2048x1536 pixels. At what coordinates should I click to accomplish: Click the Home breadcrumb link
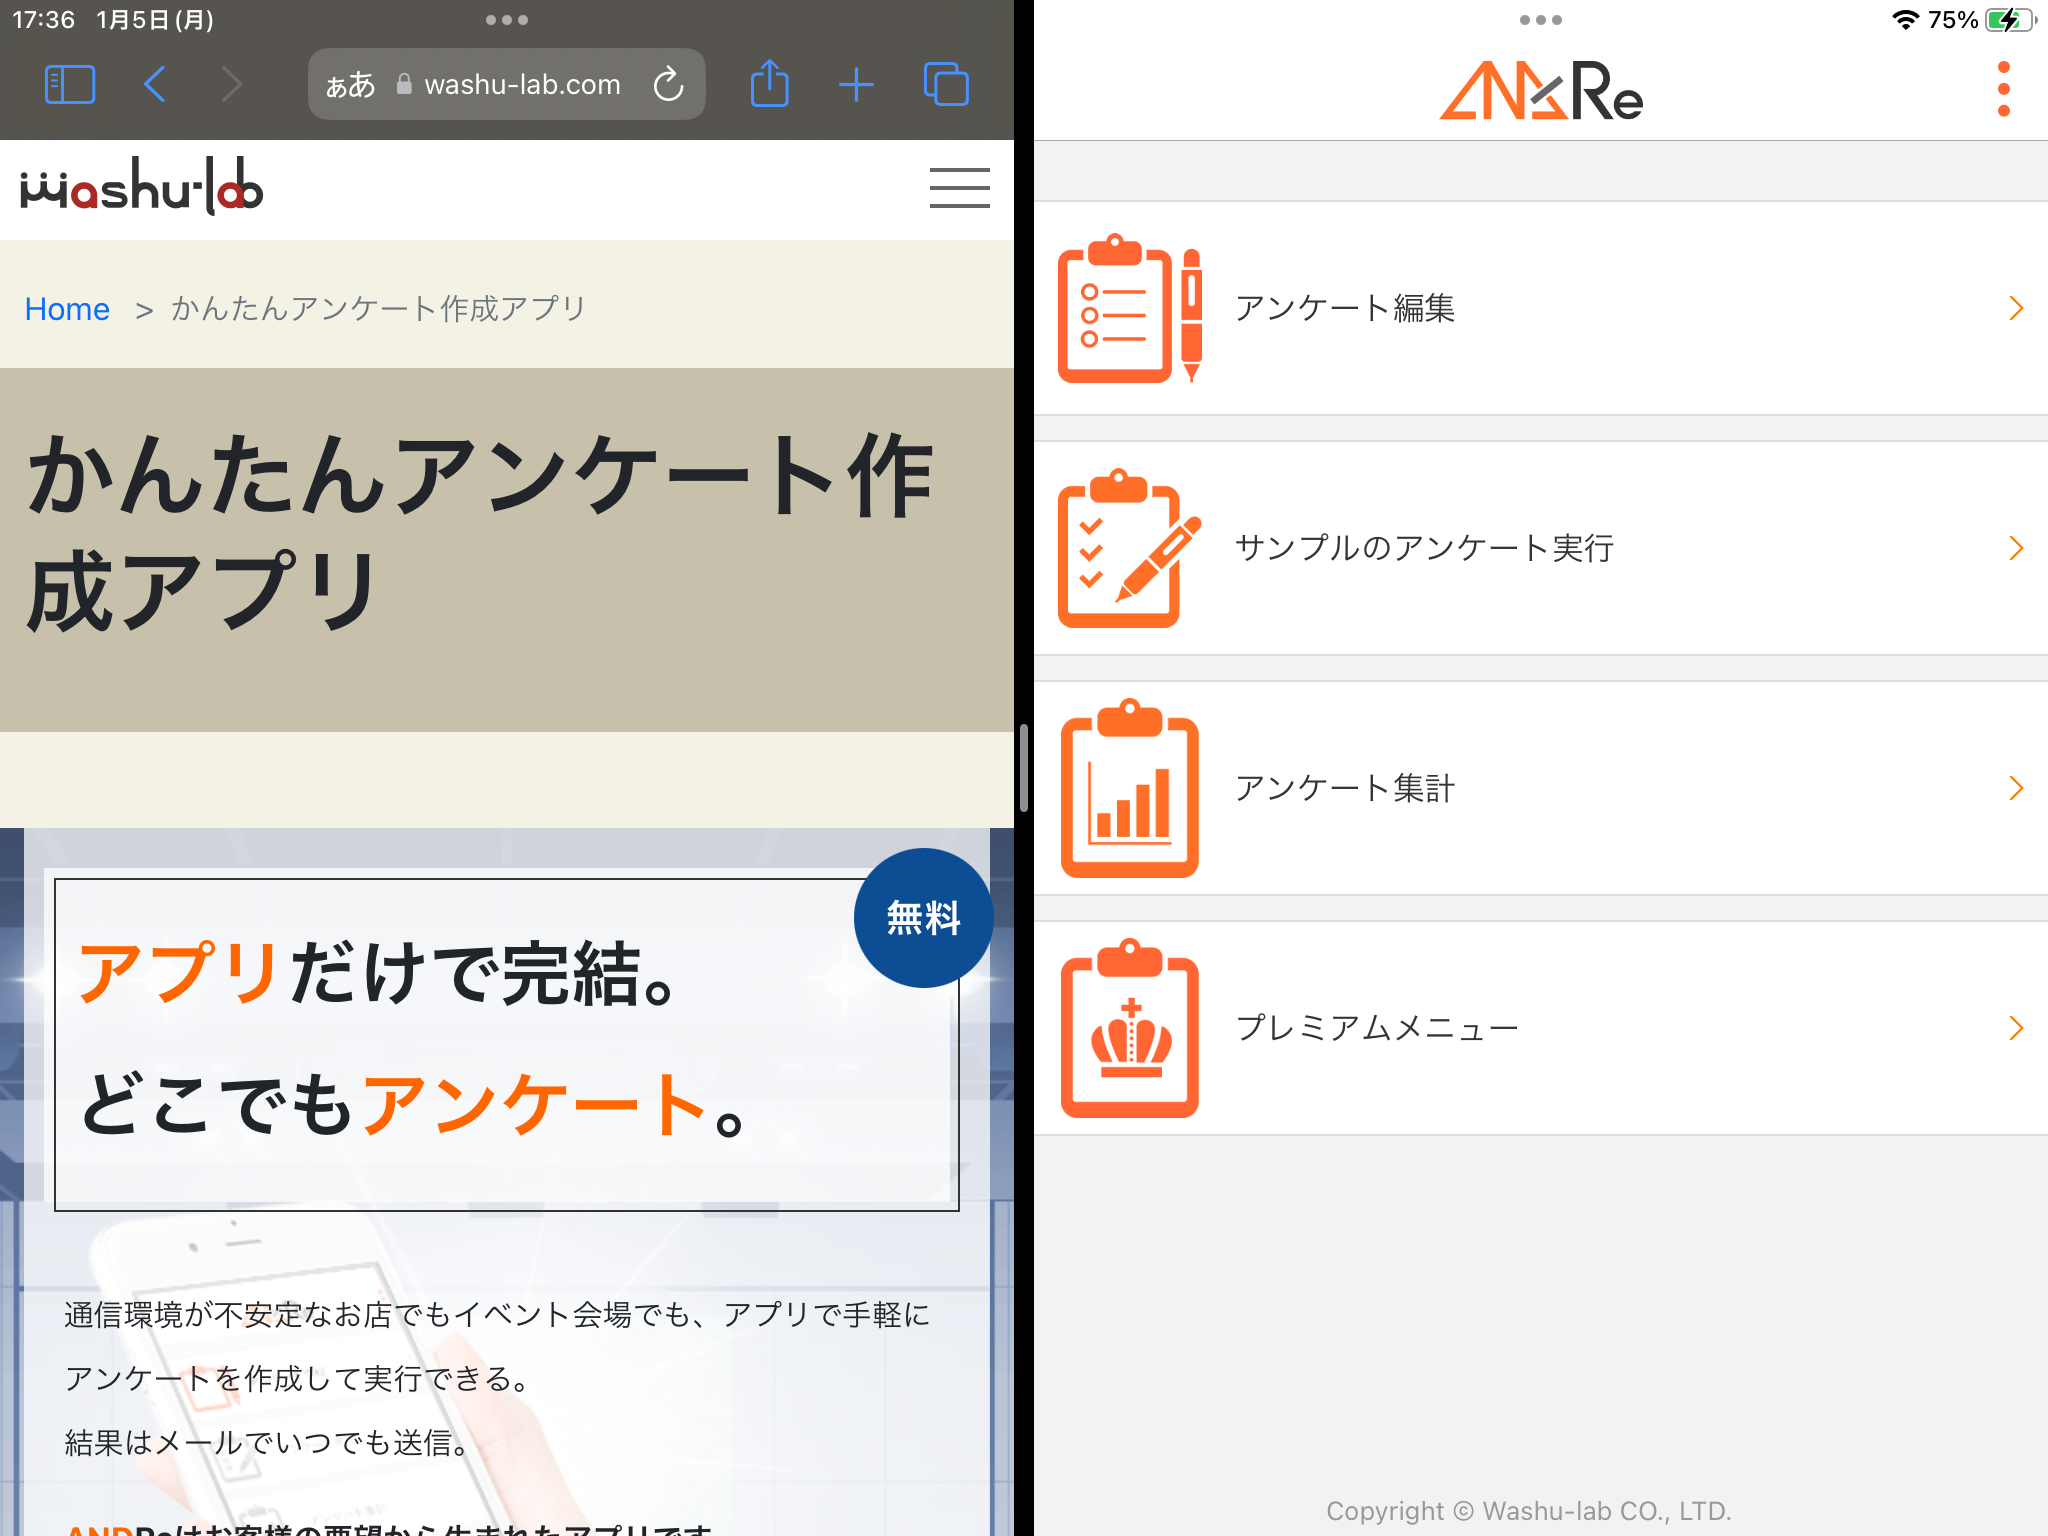point(67,309)
